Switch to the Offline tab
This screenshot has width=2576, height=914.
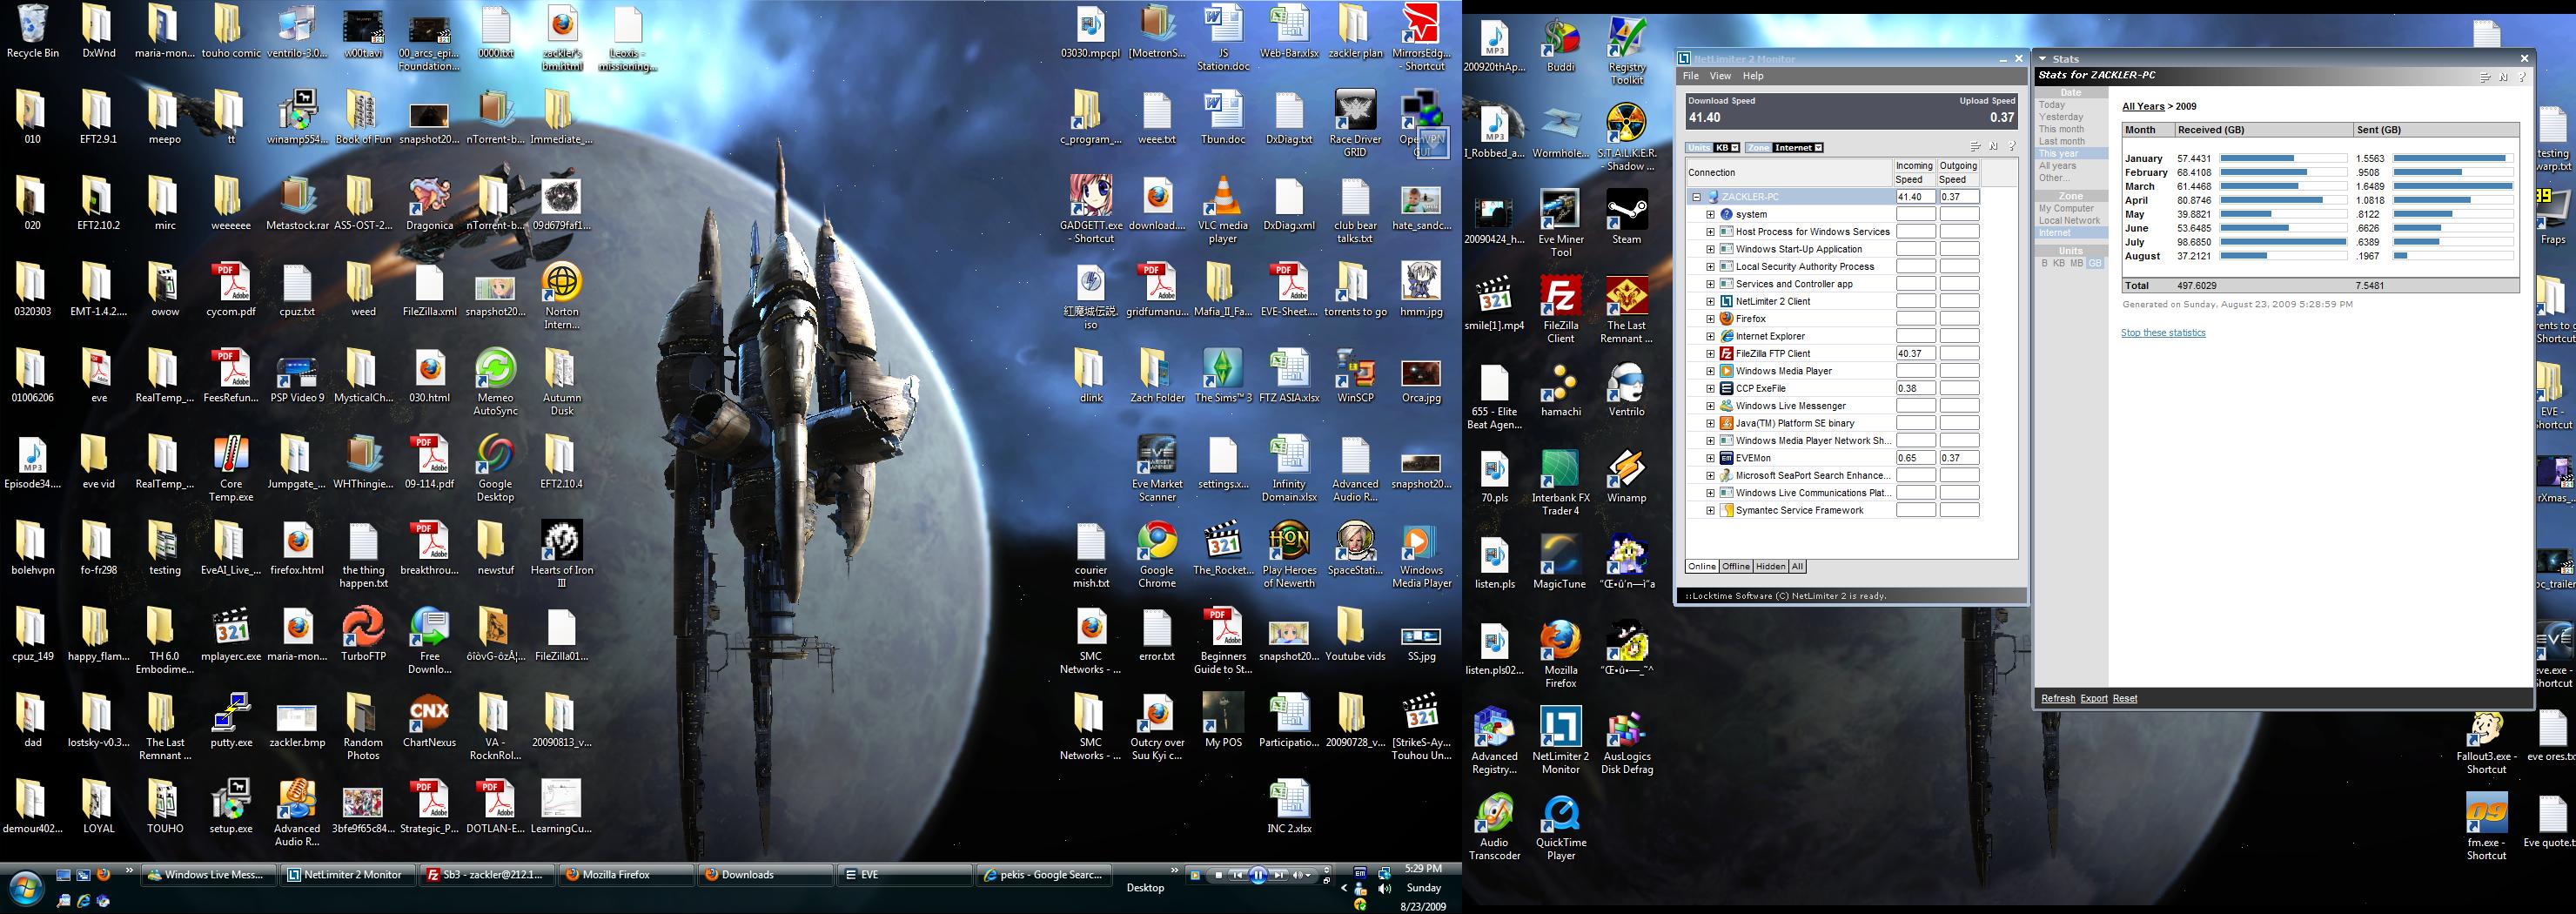(x=1736, y=567)
